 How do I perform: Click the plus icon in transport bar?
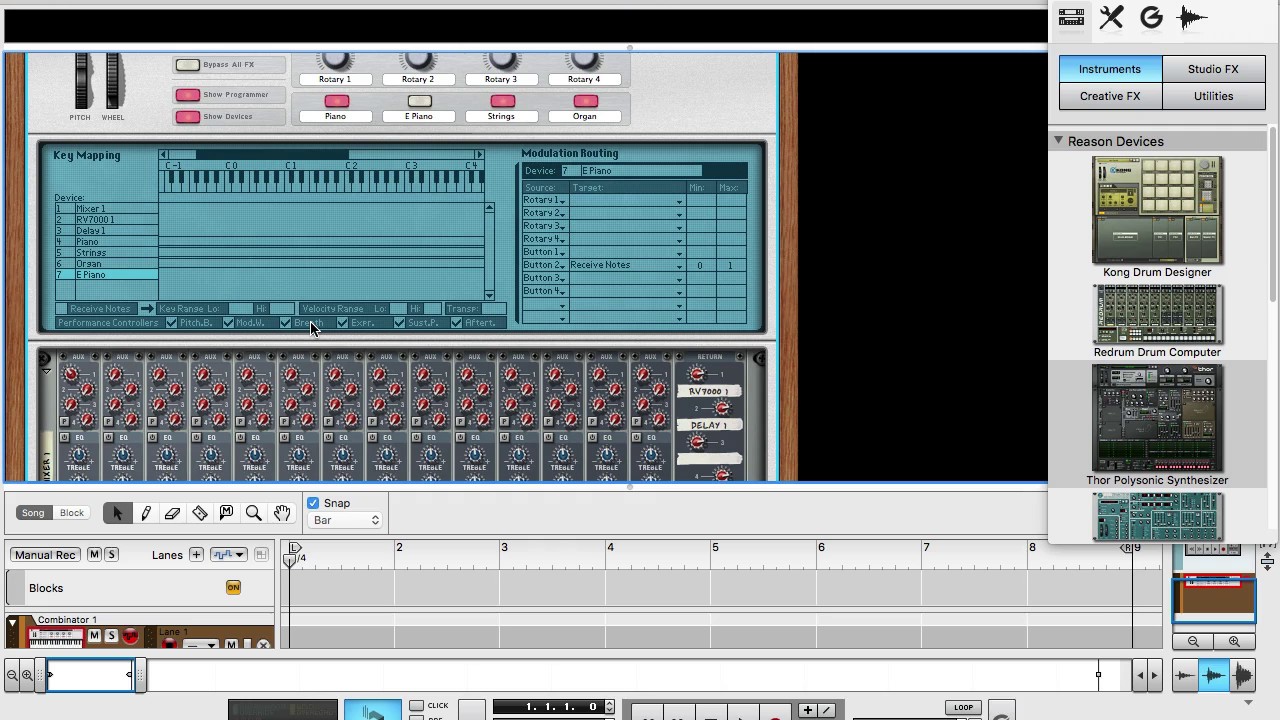(x=808, y=710)
